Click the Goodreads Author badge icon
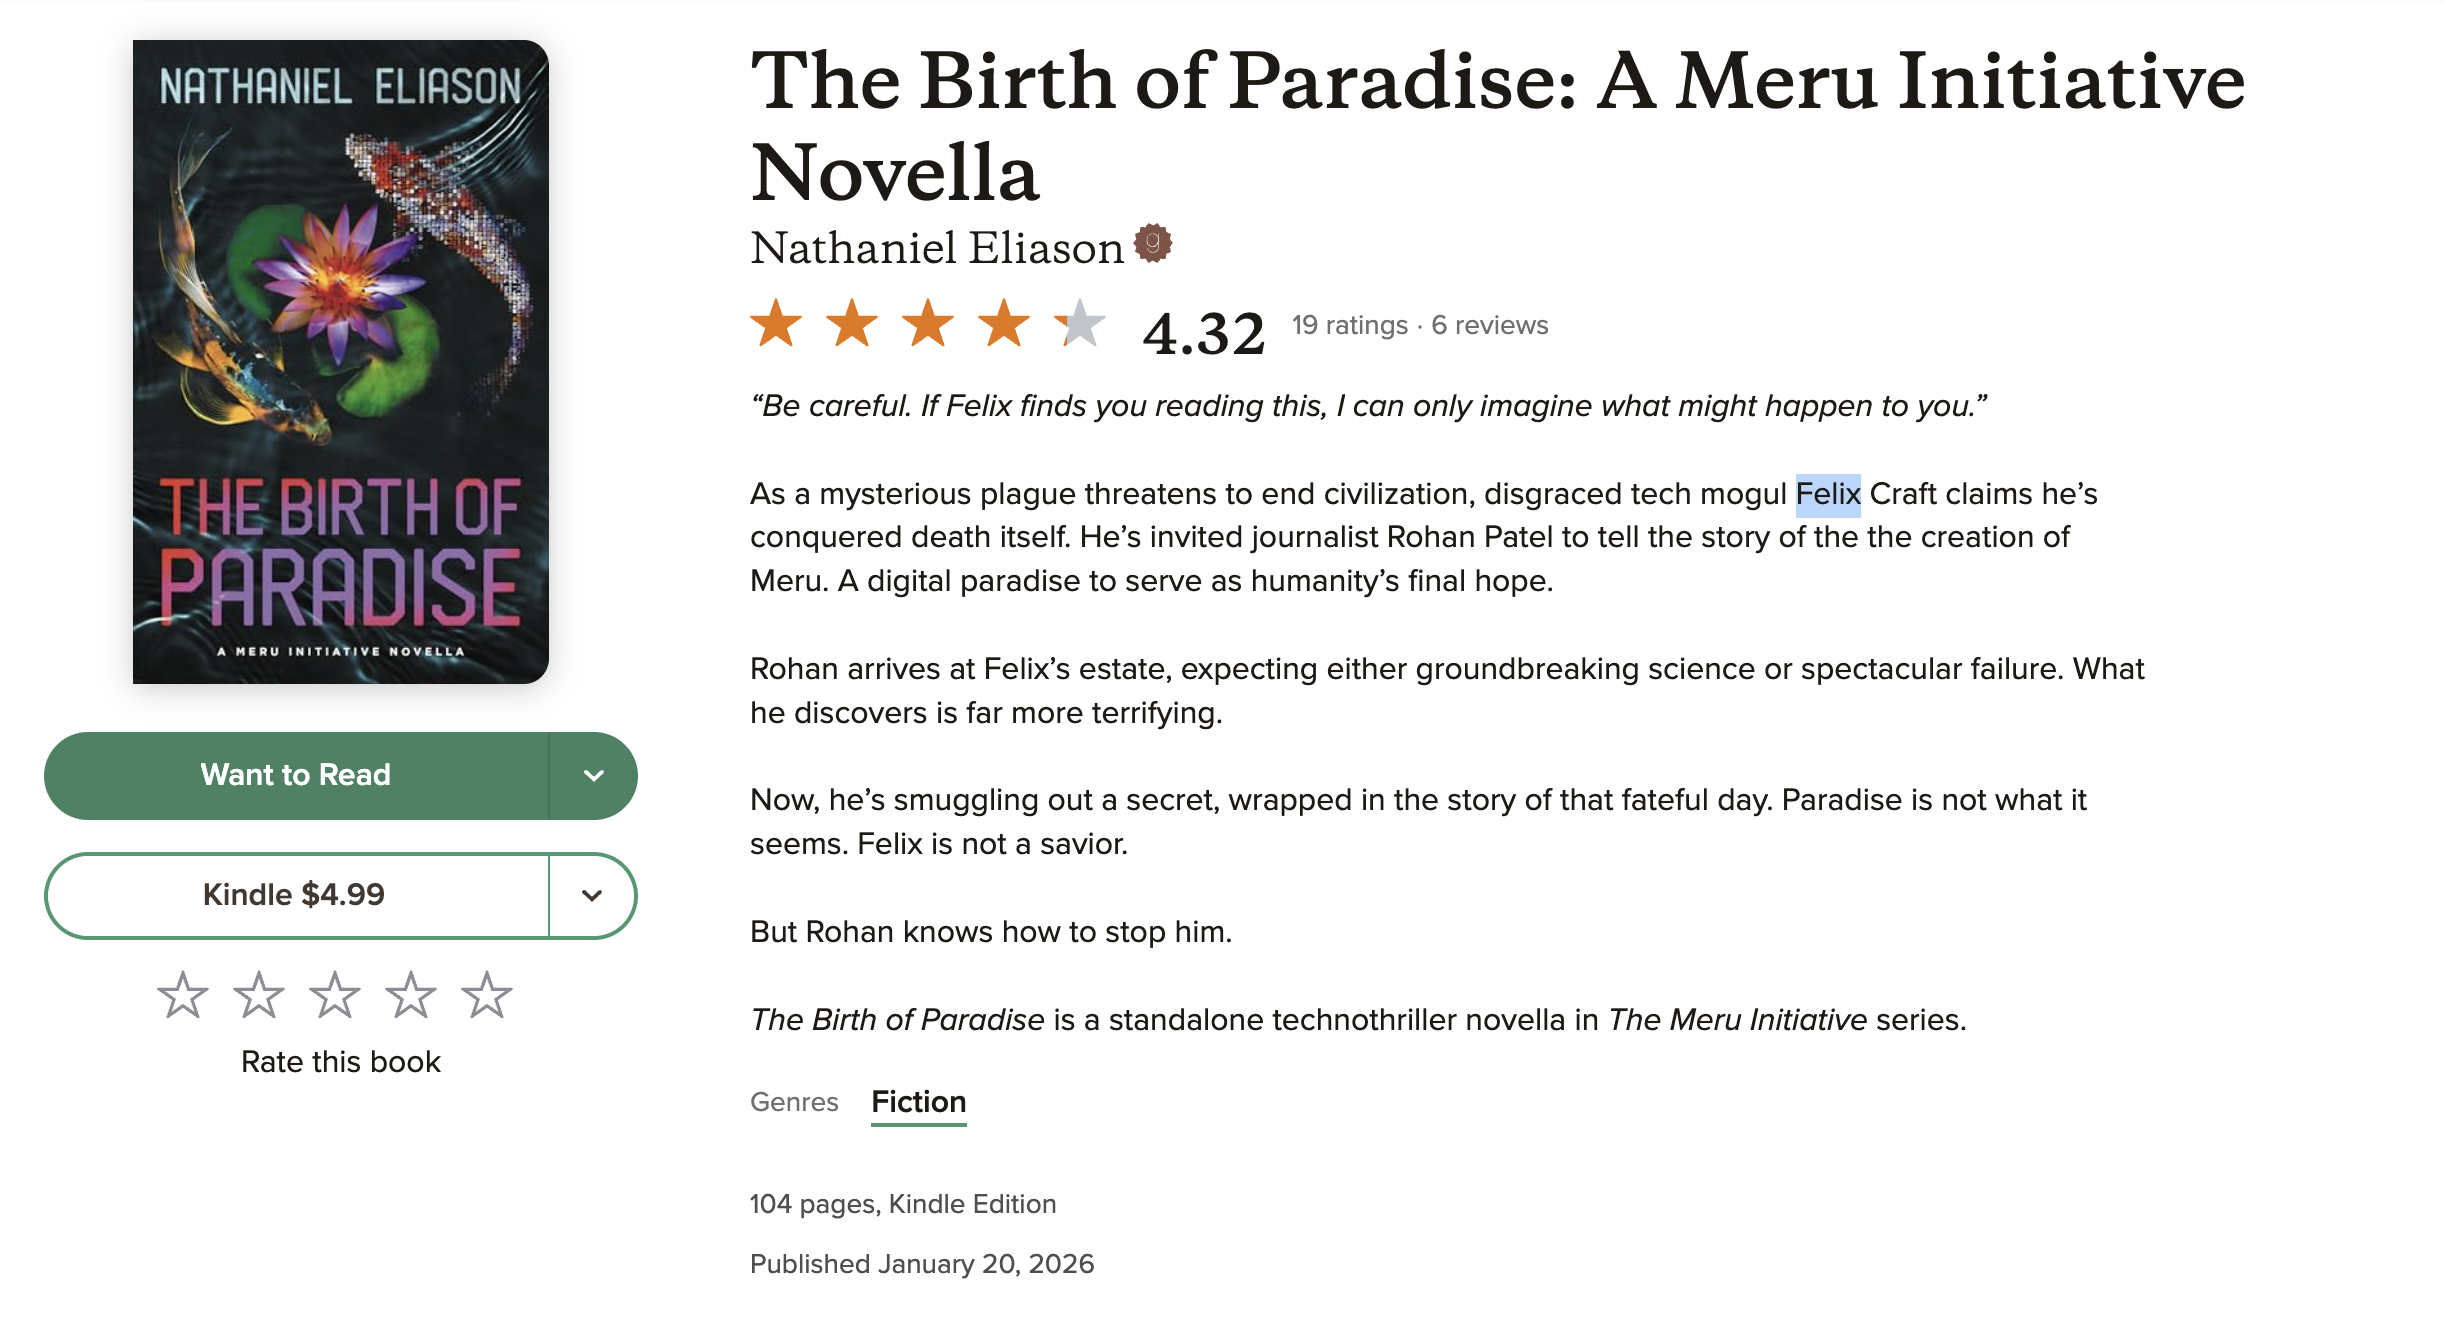2444x1318 pixels. click(x=1153, y=243)
